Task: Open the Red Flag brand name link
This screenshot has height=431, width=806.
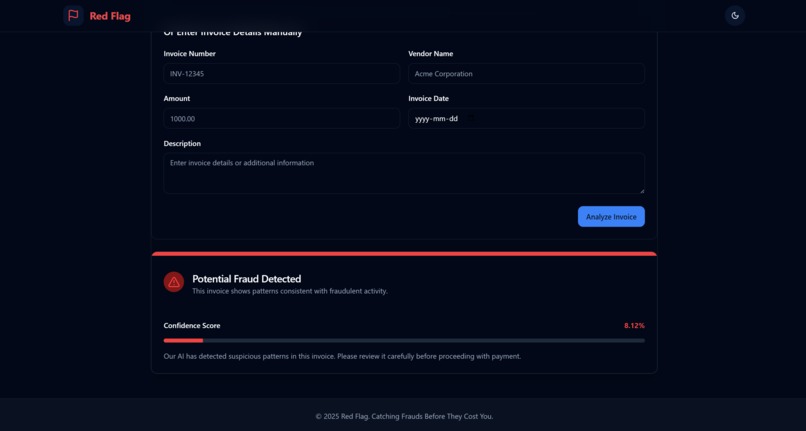Action: 110,16
